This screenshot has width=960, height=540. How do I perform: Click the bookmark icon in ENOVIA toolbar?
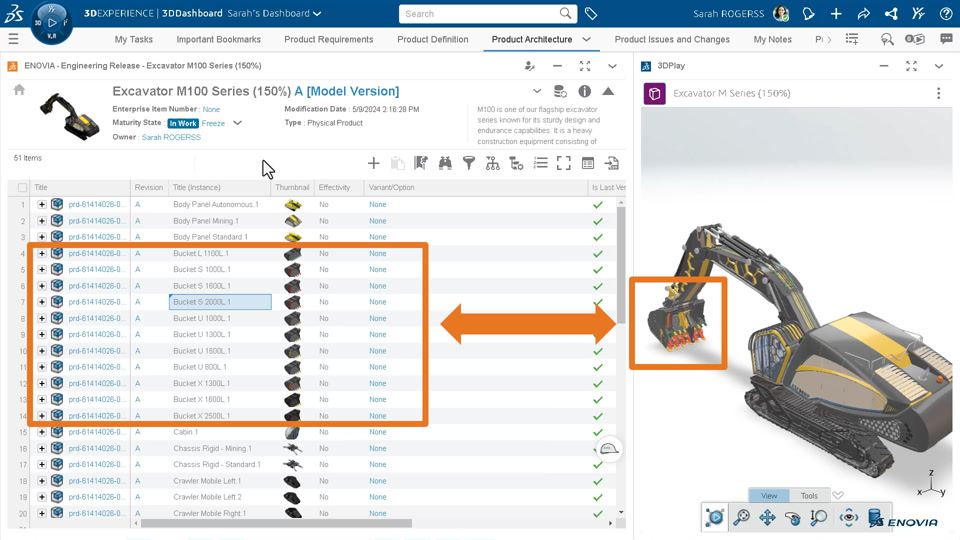(421, 163)
